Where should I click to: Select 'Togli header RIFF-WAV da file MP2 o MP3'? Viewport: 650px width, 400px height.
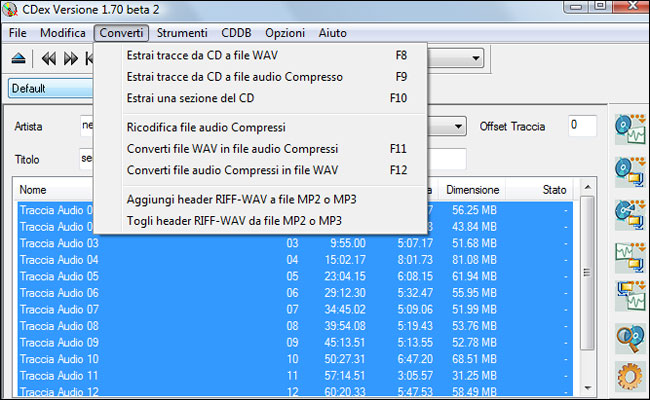tap(234, 220)
